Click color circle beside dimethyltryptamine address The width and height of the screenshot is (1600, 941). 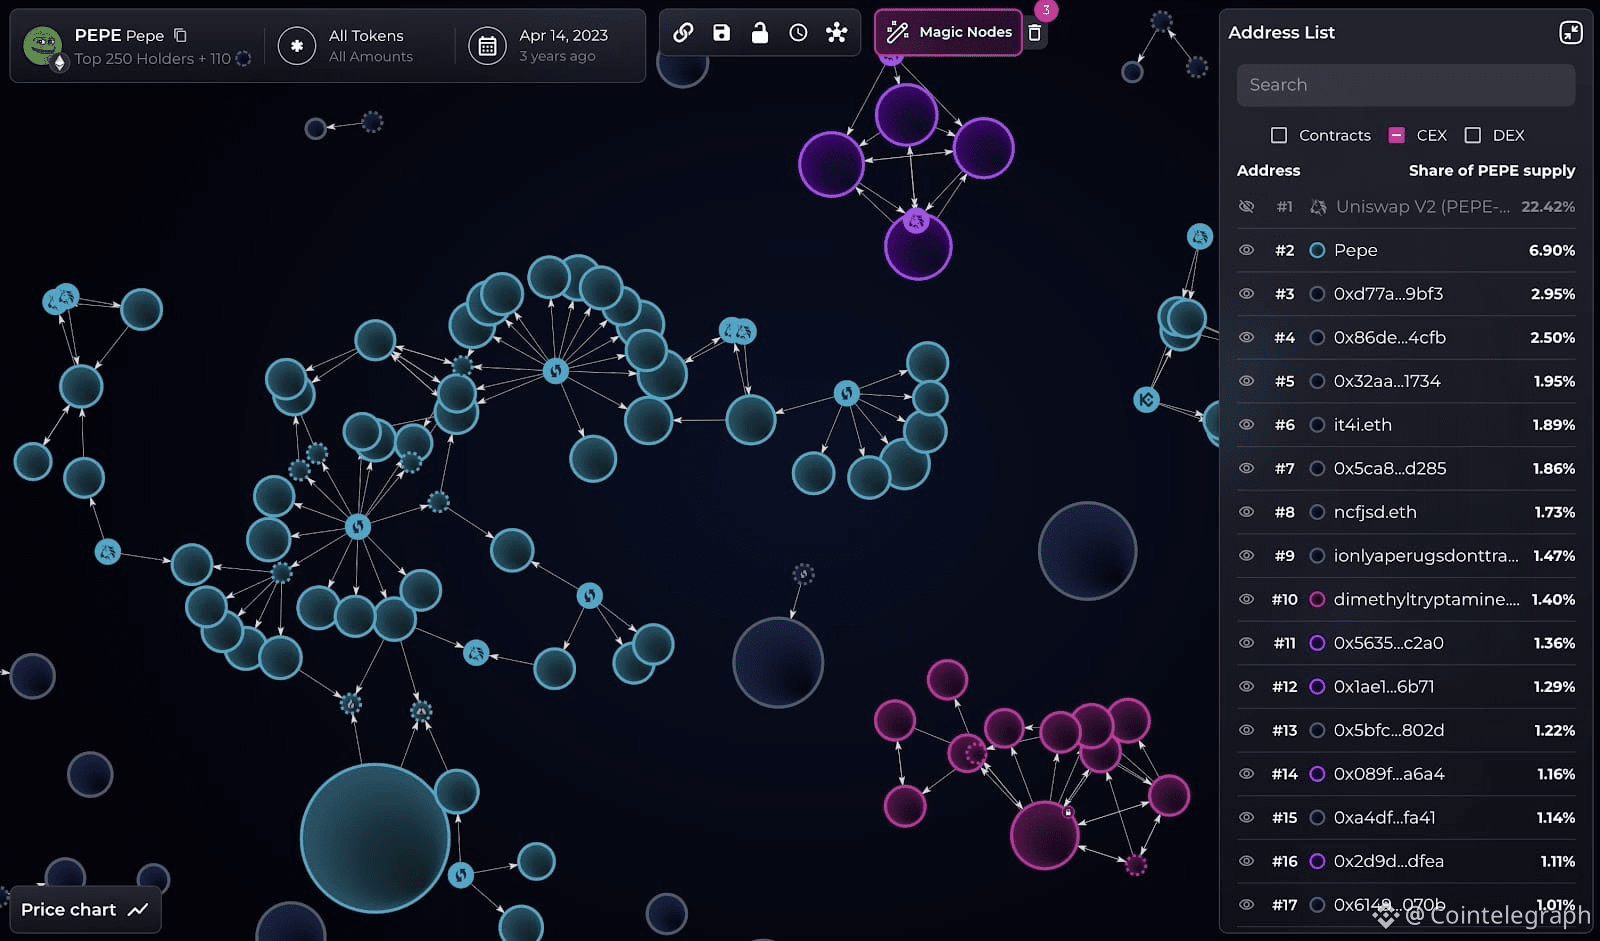coord(1317,600)
